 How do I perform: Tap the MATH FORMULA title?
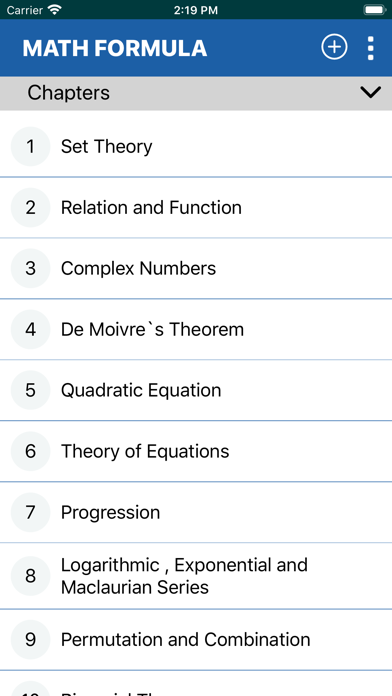pyautogui.click(x=115, y=48)
